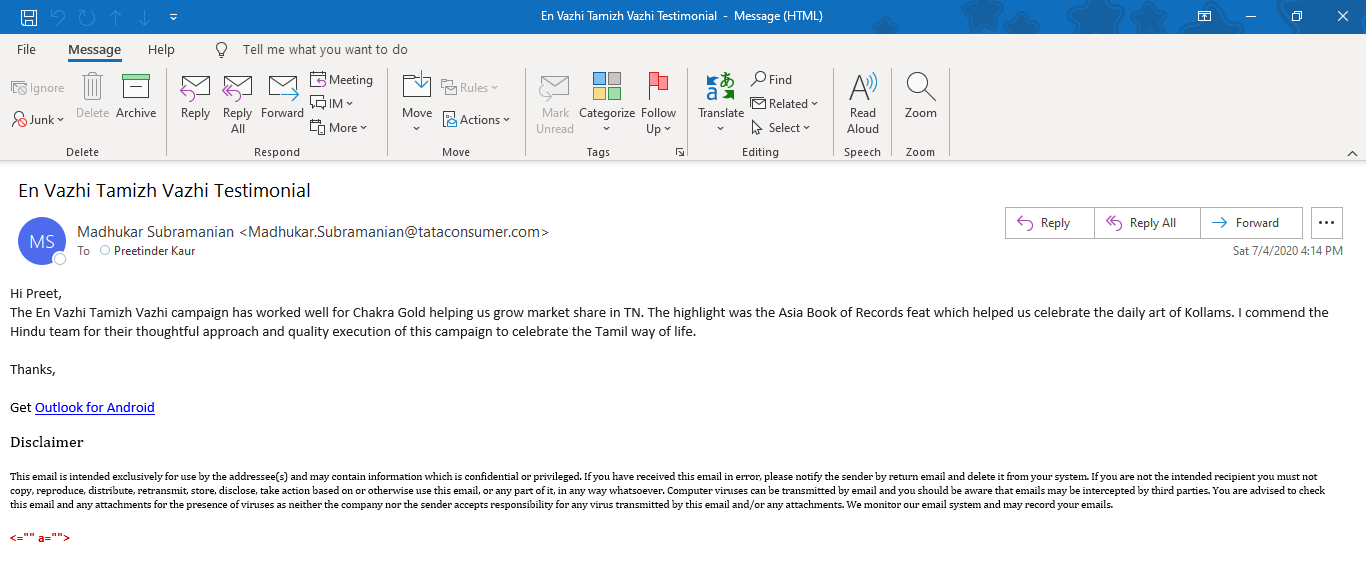Open the Help tab
Image resolution: width=1366 pixels, height=568 pixels.
point(161,49)
